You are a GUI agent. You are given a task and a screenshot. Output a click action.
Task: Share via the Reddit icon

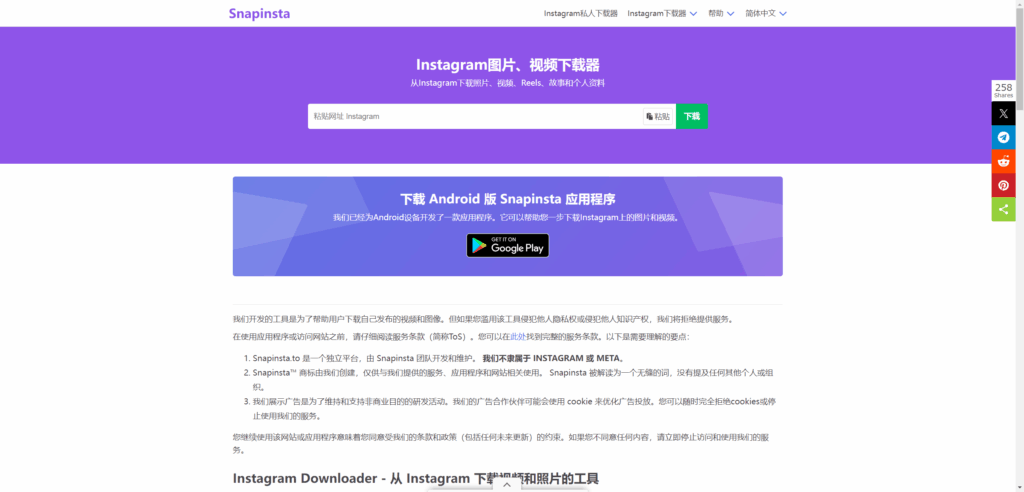point(1003,161)
